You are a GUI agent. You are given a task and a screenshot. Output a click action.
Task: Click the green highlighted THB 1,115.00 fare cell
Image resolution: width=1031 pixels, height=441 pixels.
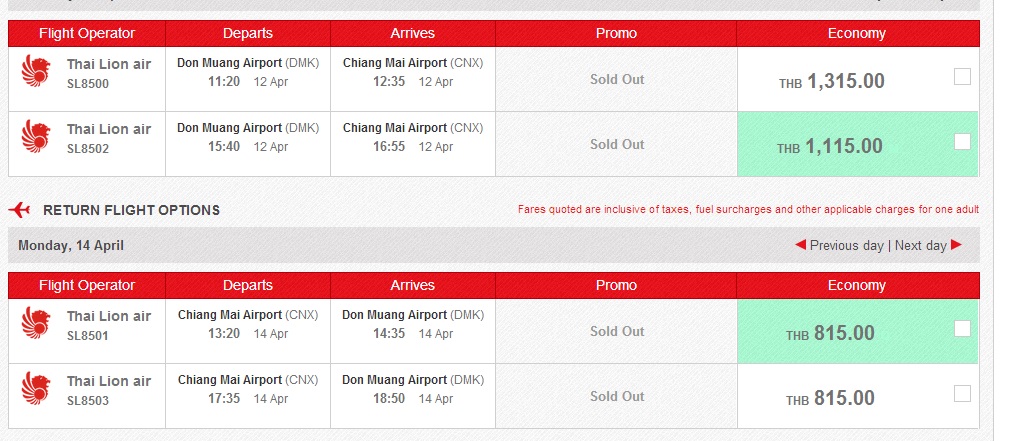tap(857, 144)
